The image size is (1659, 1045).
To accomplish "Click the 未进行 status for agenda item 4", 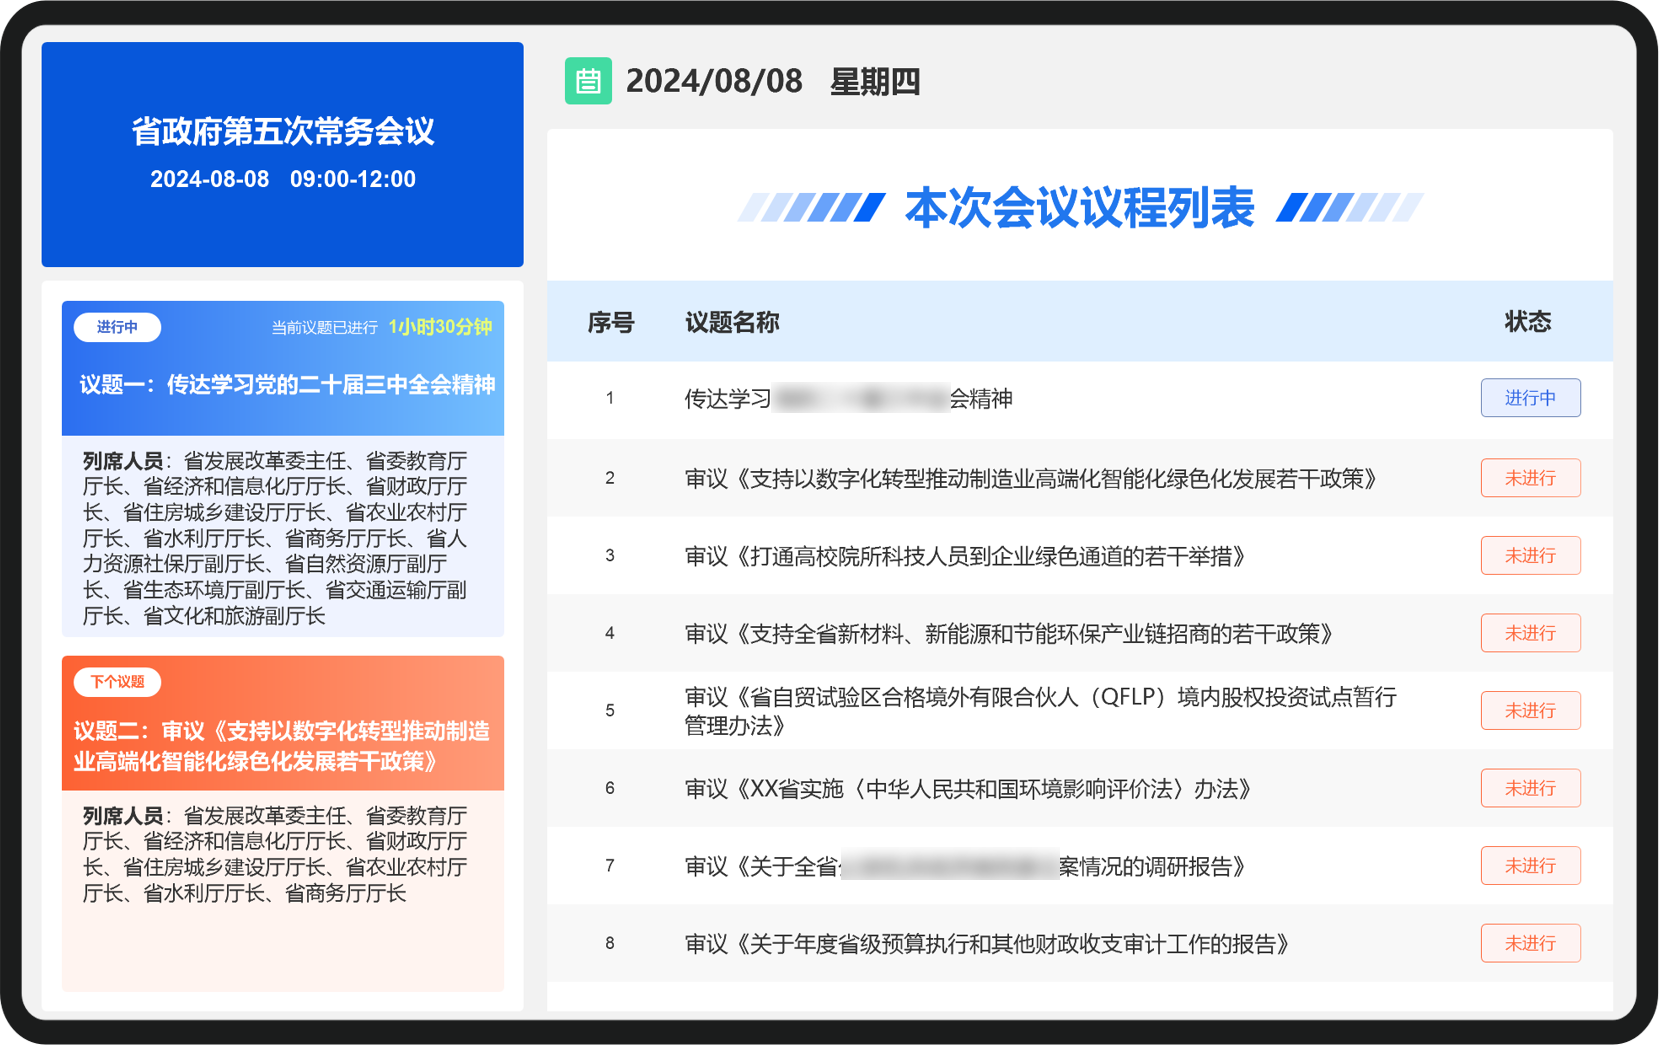I will tap(1530, 633).
